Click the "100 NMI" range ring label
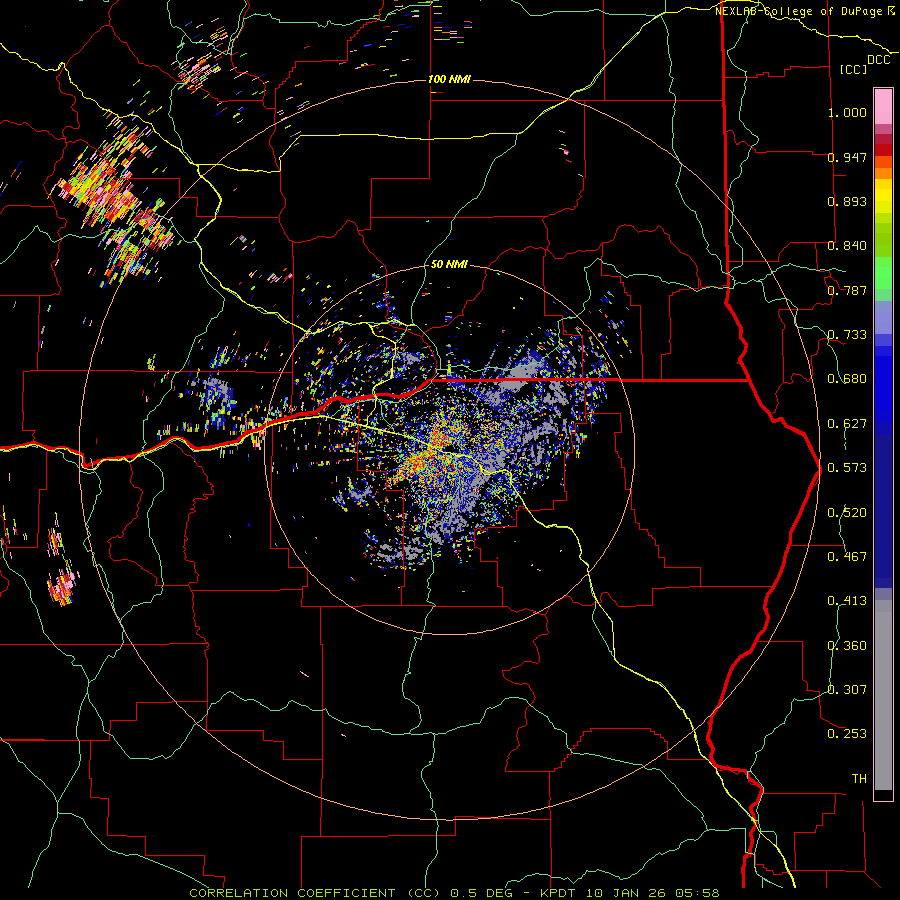 click(449, 79)
